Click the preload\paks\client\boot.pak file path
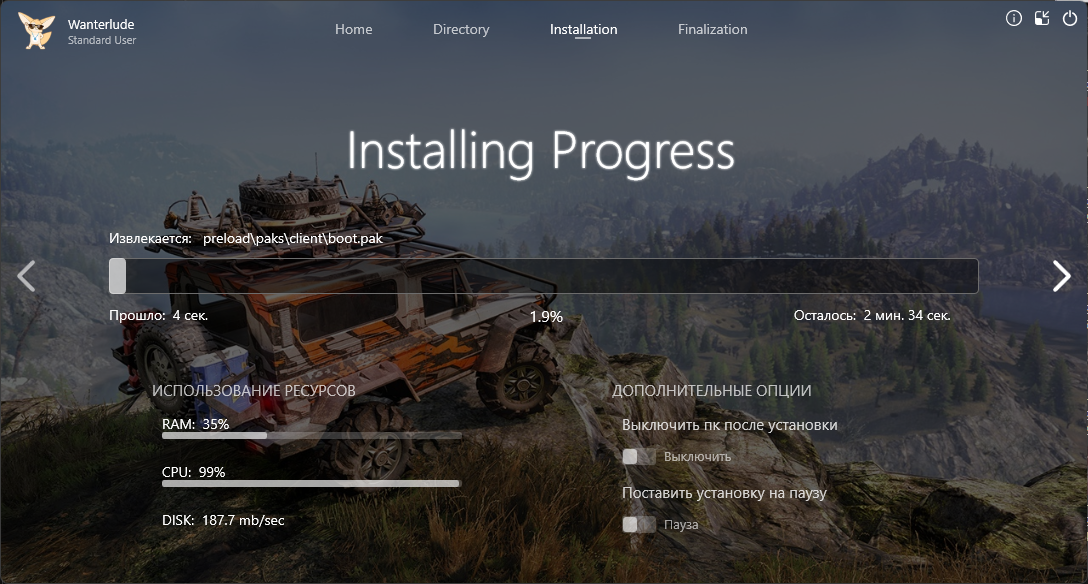This screenshot has height=584, width=1088. tap(293, 239)
